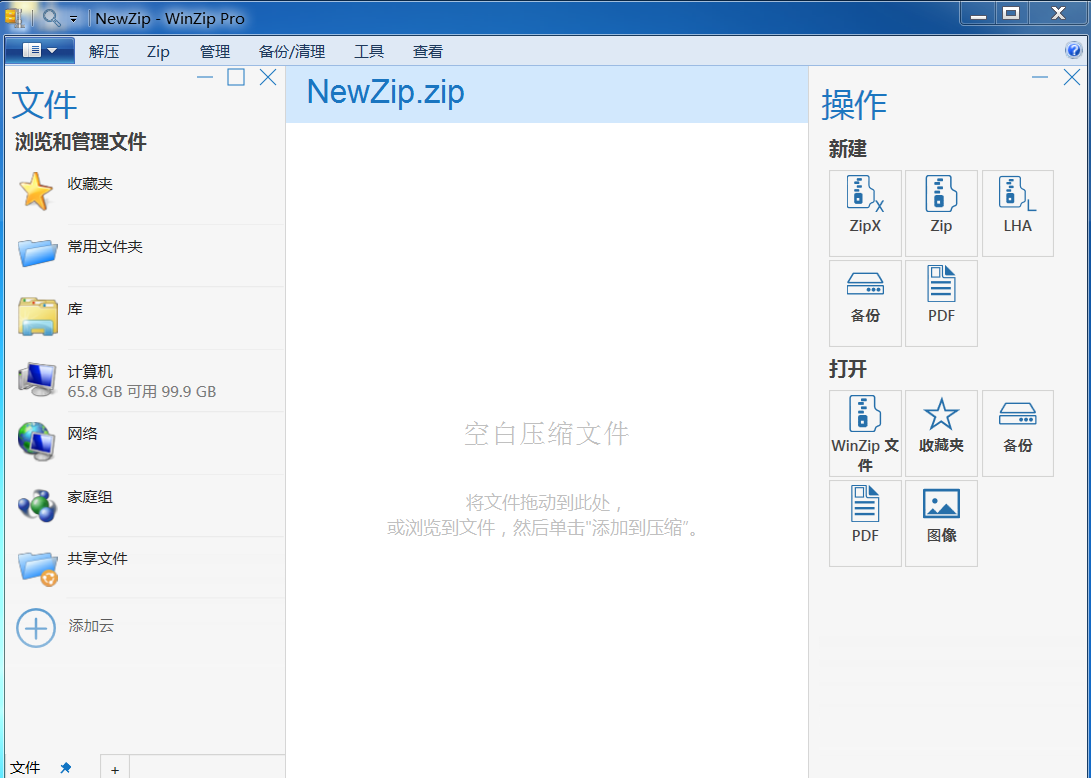Add a new tab with plus button
The width and height of the screenshot is (1091, 778).
(115, 769)
